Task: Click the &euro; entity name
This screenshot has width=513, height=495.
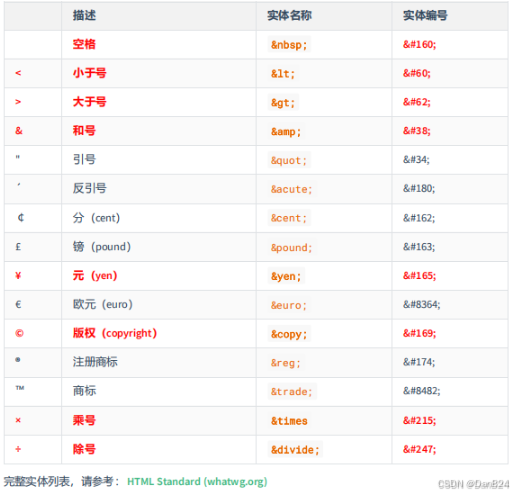Action: 289,305
